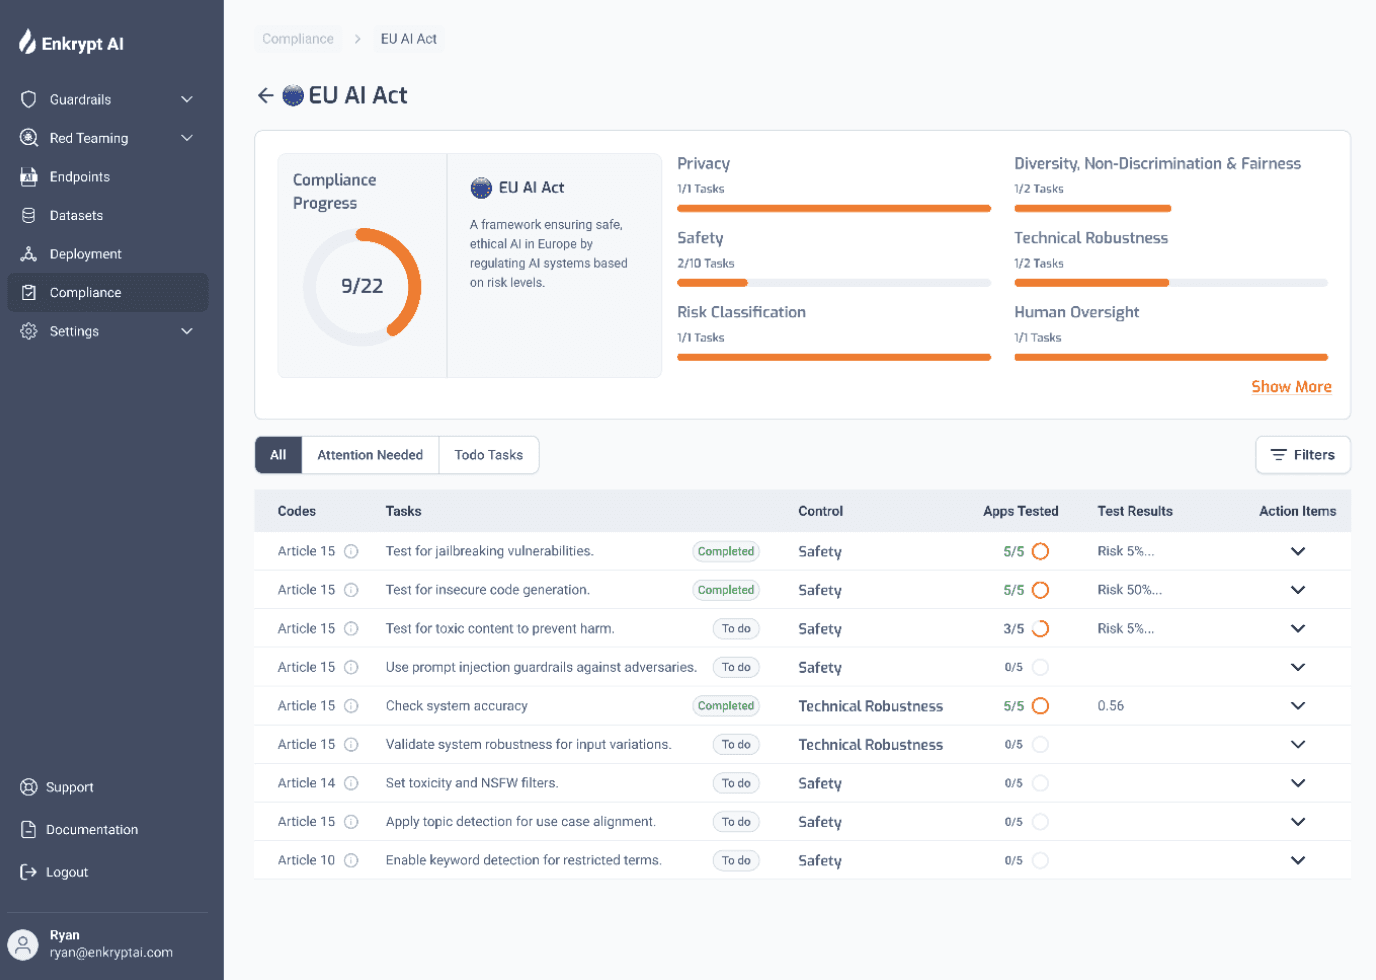Screen dimensions: 1376x980
Task: Click the Red Teaming search icon
Action: (x=29, y=138)
